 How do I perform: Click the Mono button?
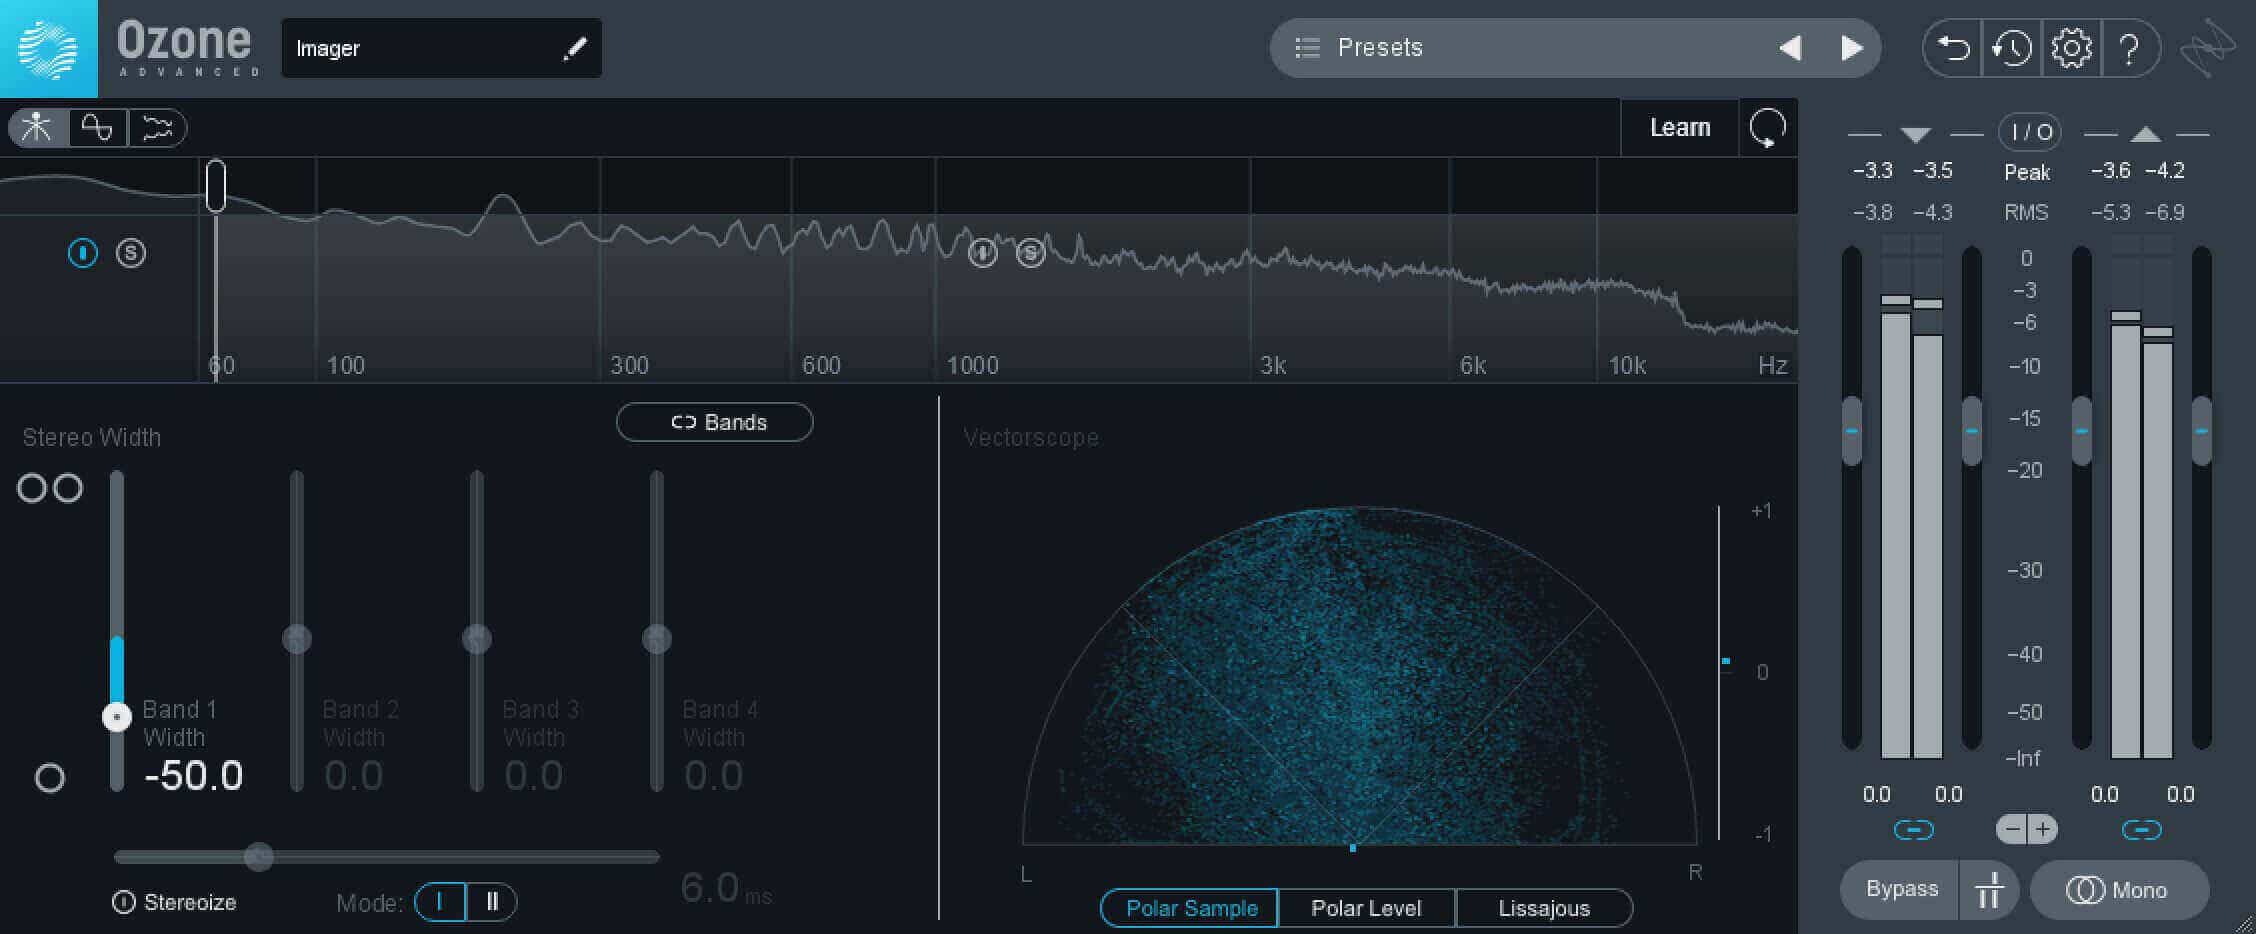[2119, 890]
